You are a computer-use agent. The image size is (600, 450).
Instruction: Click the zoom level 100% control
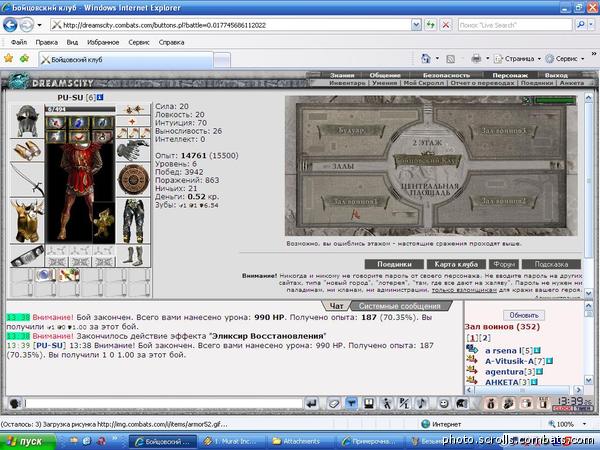coord(567,424)
